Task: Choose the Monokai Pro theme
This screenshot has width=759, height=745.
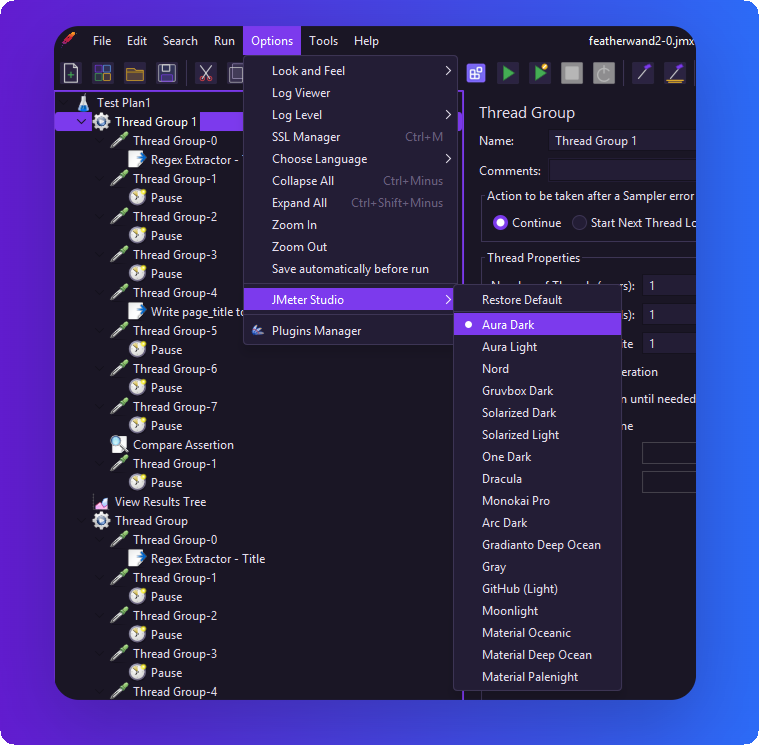Action: pyautogui.click(x=537, y=501)
